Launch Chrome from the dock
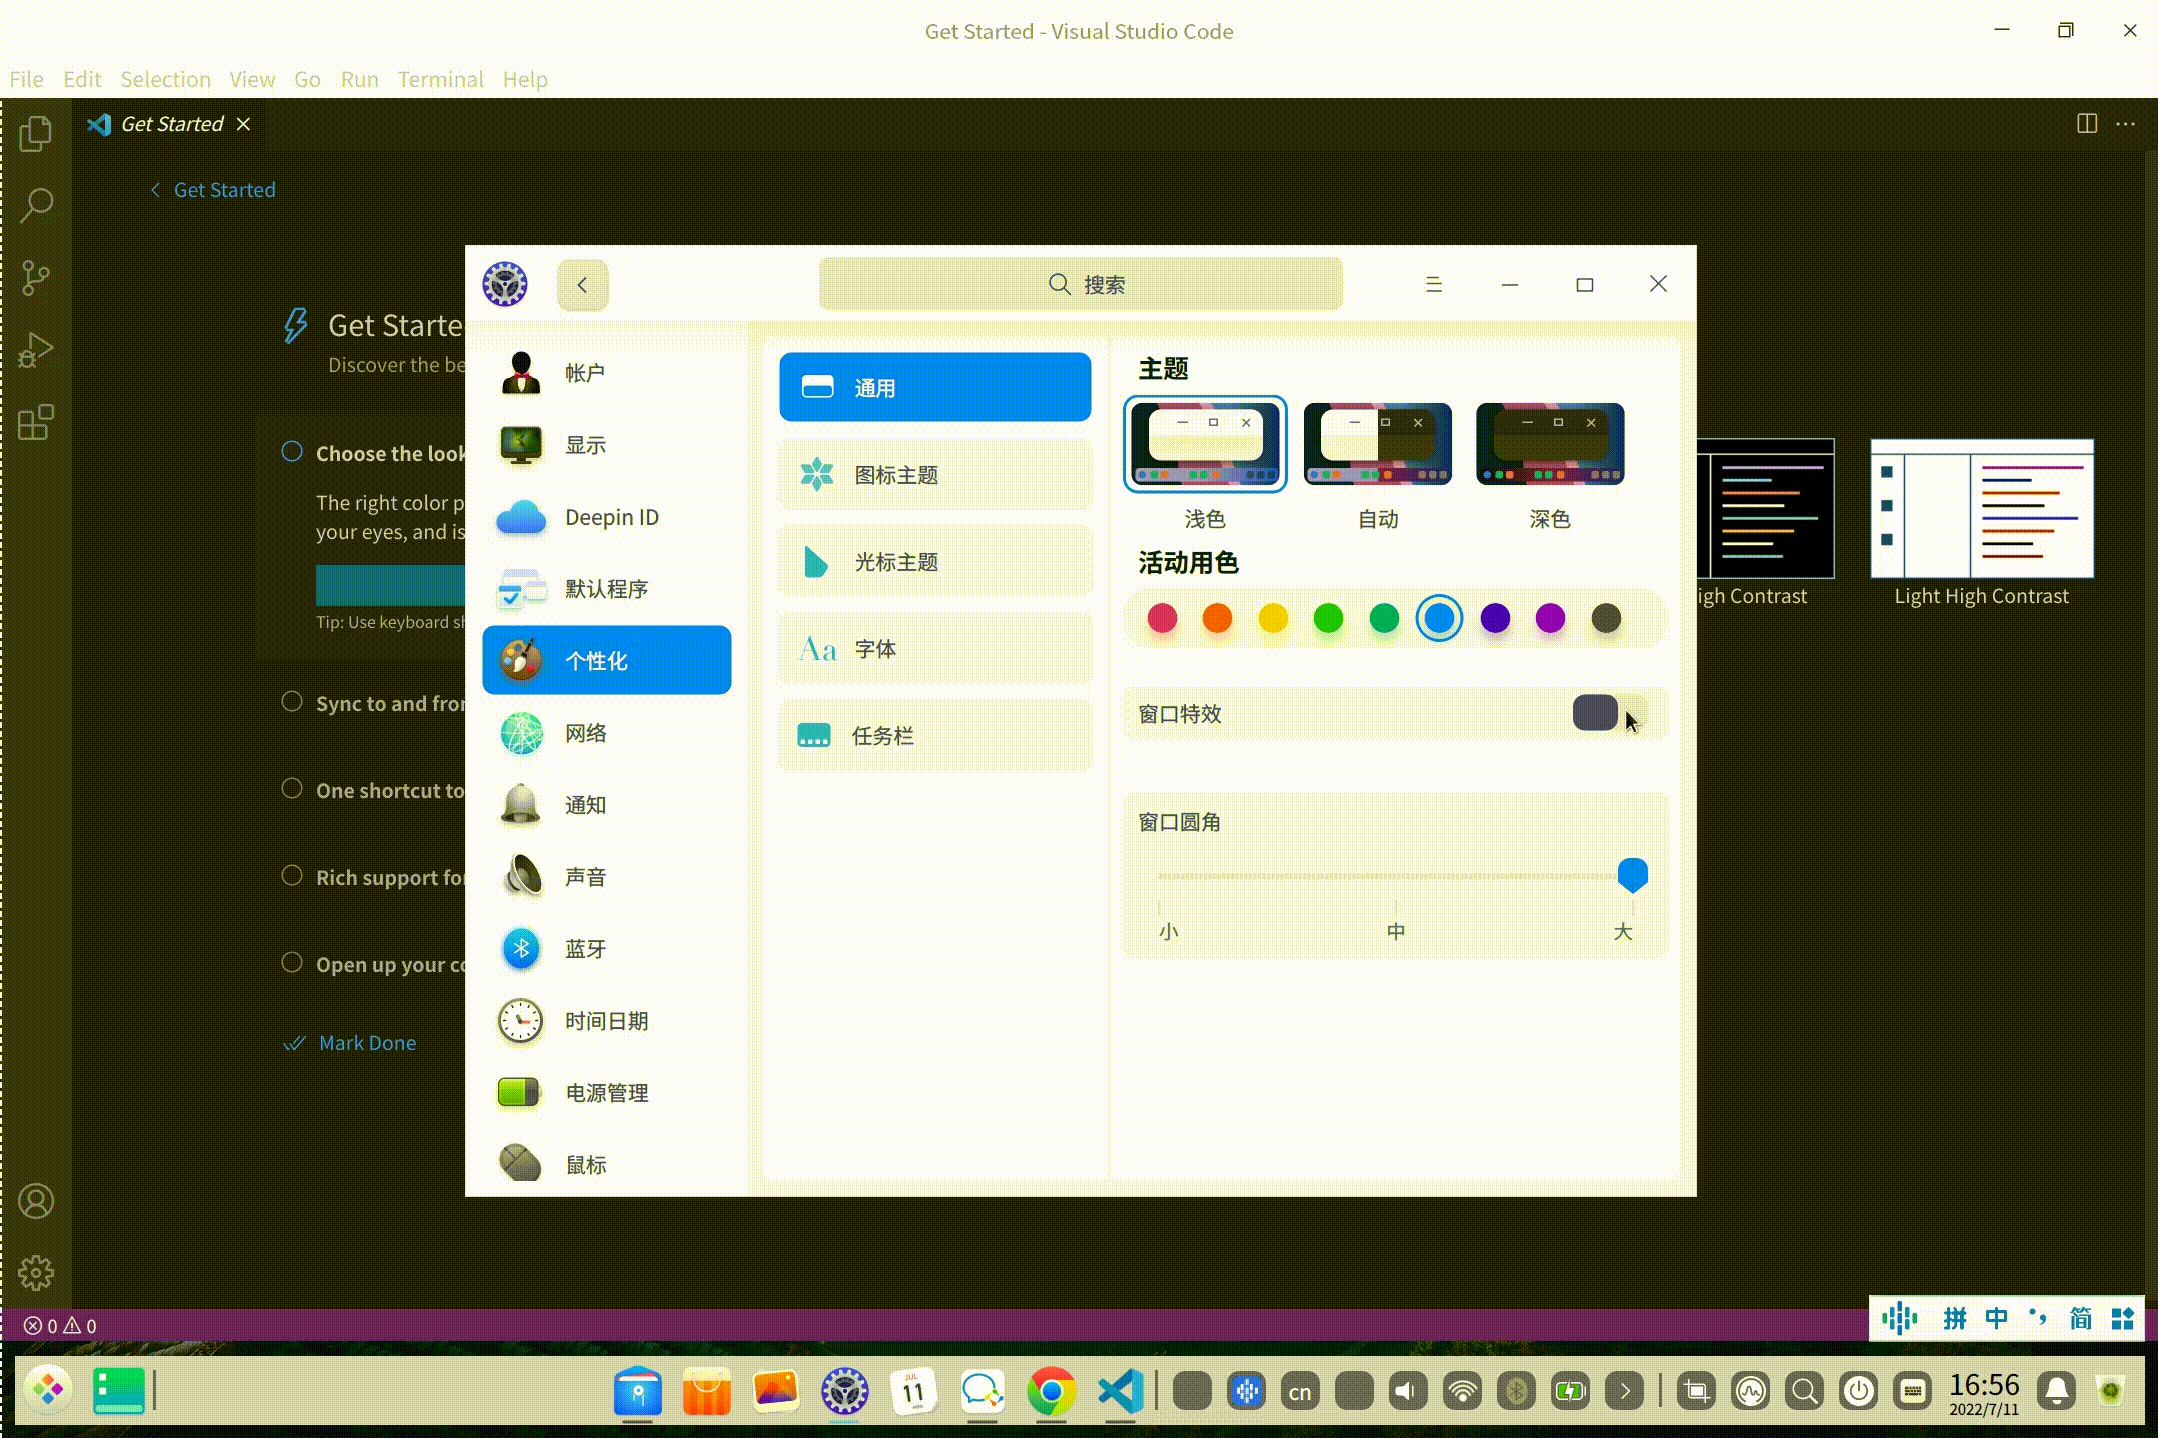The width and height of the screenshot is (2158, 1438). click(1051, 1391)
